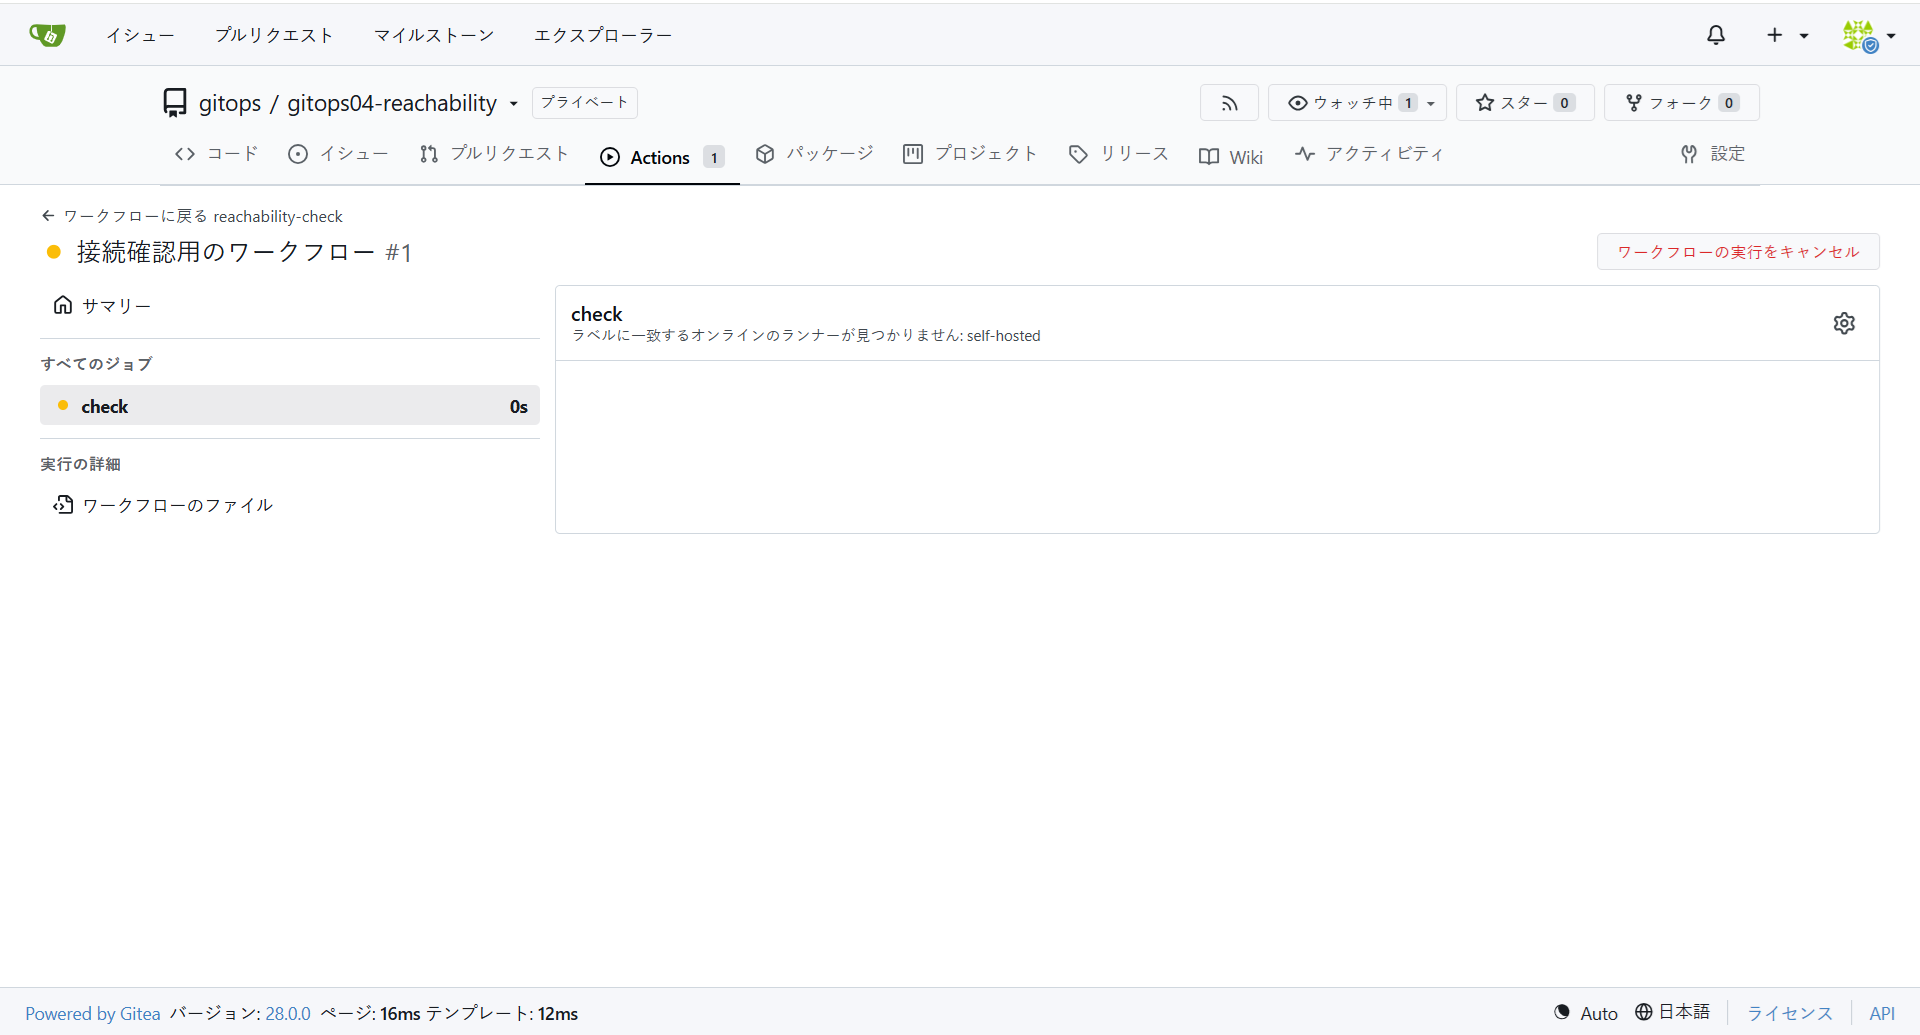
Task: Open the ライセンス link
Action: (1790, 1013)
